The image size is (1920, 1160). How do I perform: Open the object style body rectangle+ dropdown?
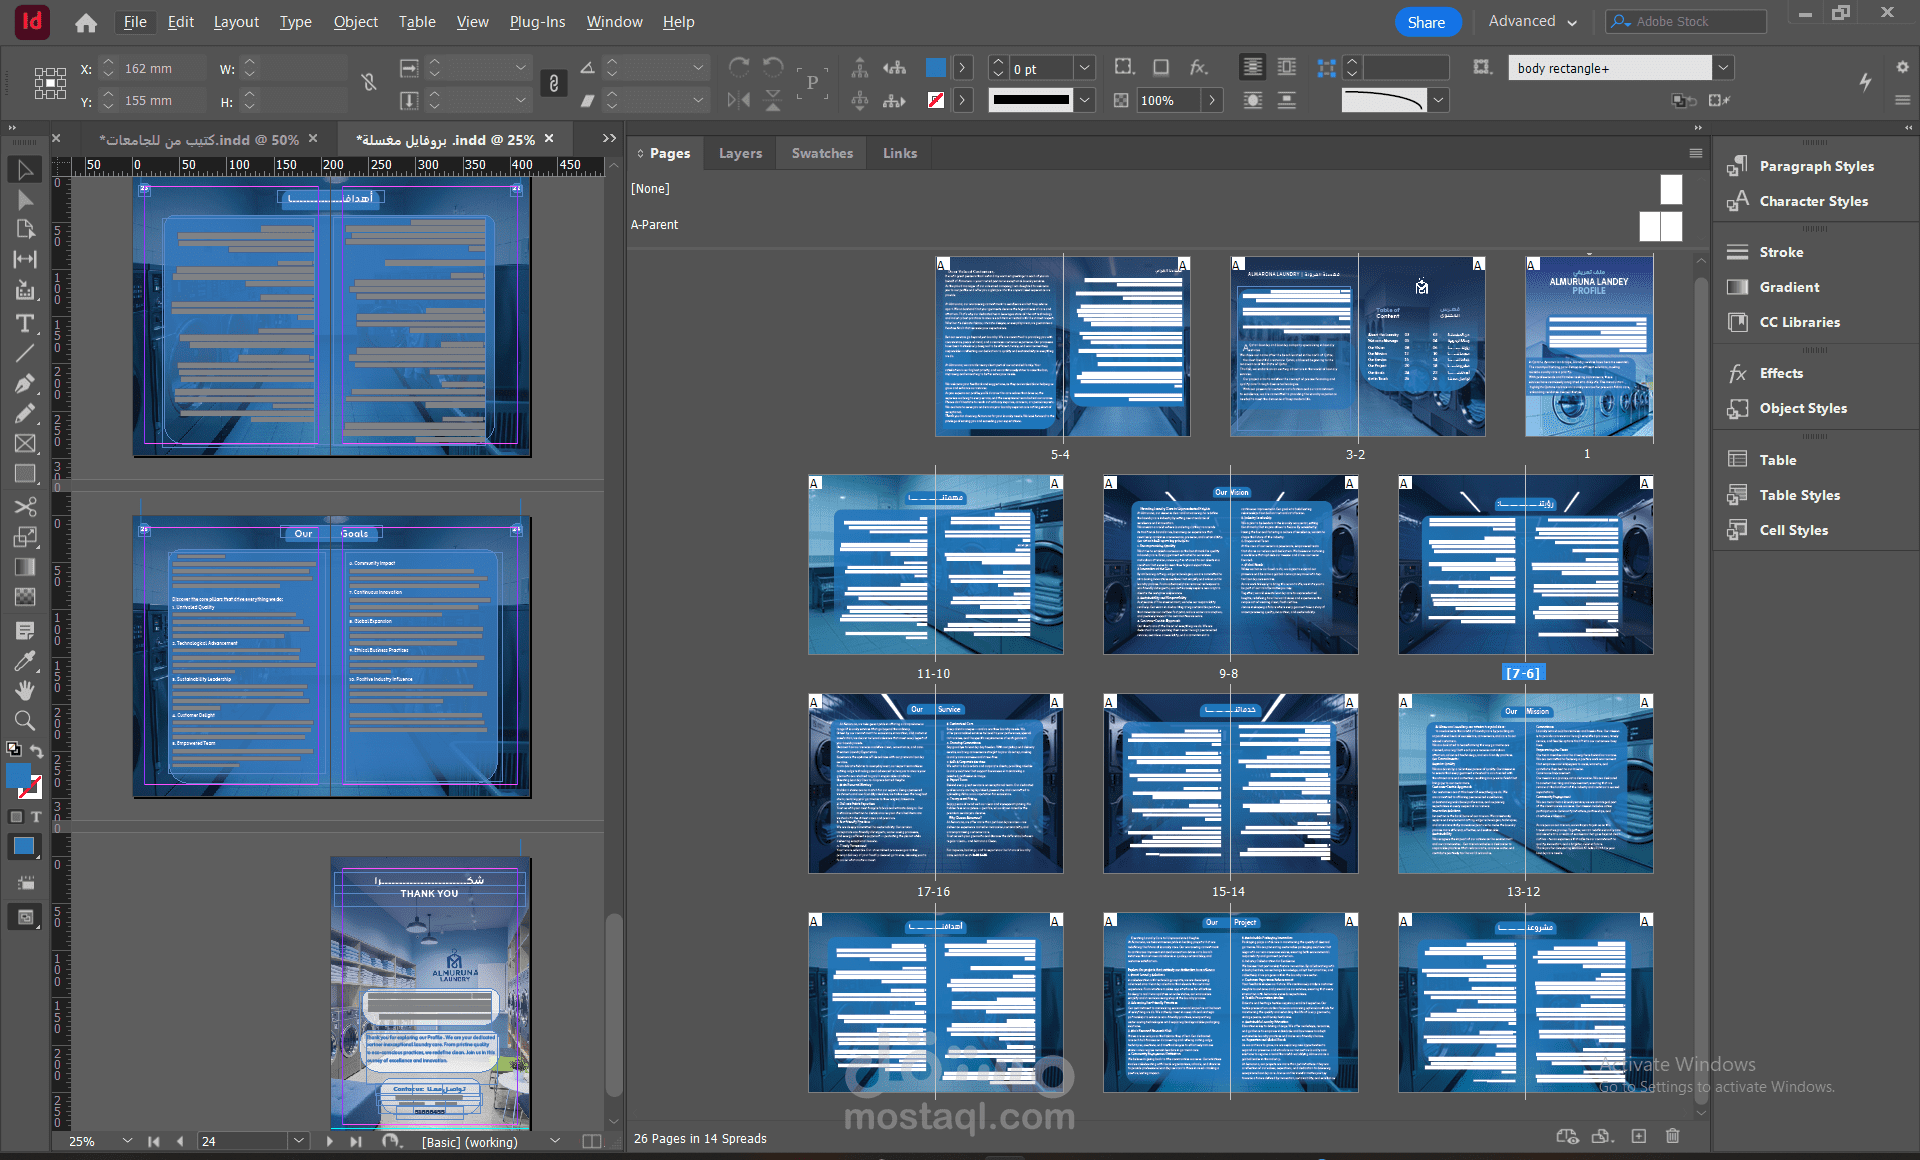1723,68
